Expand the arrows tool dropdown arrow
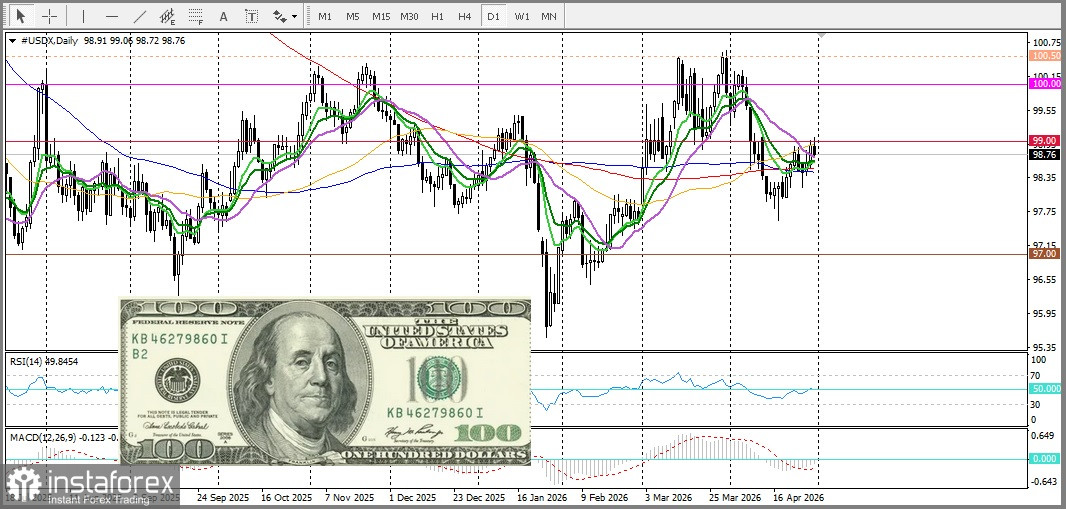The image size is (1066, 509). pos(295,16)
